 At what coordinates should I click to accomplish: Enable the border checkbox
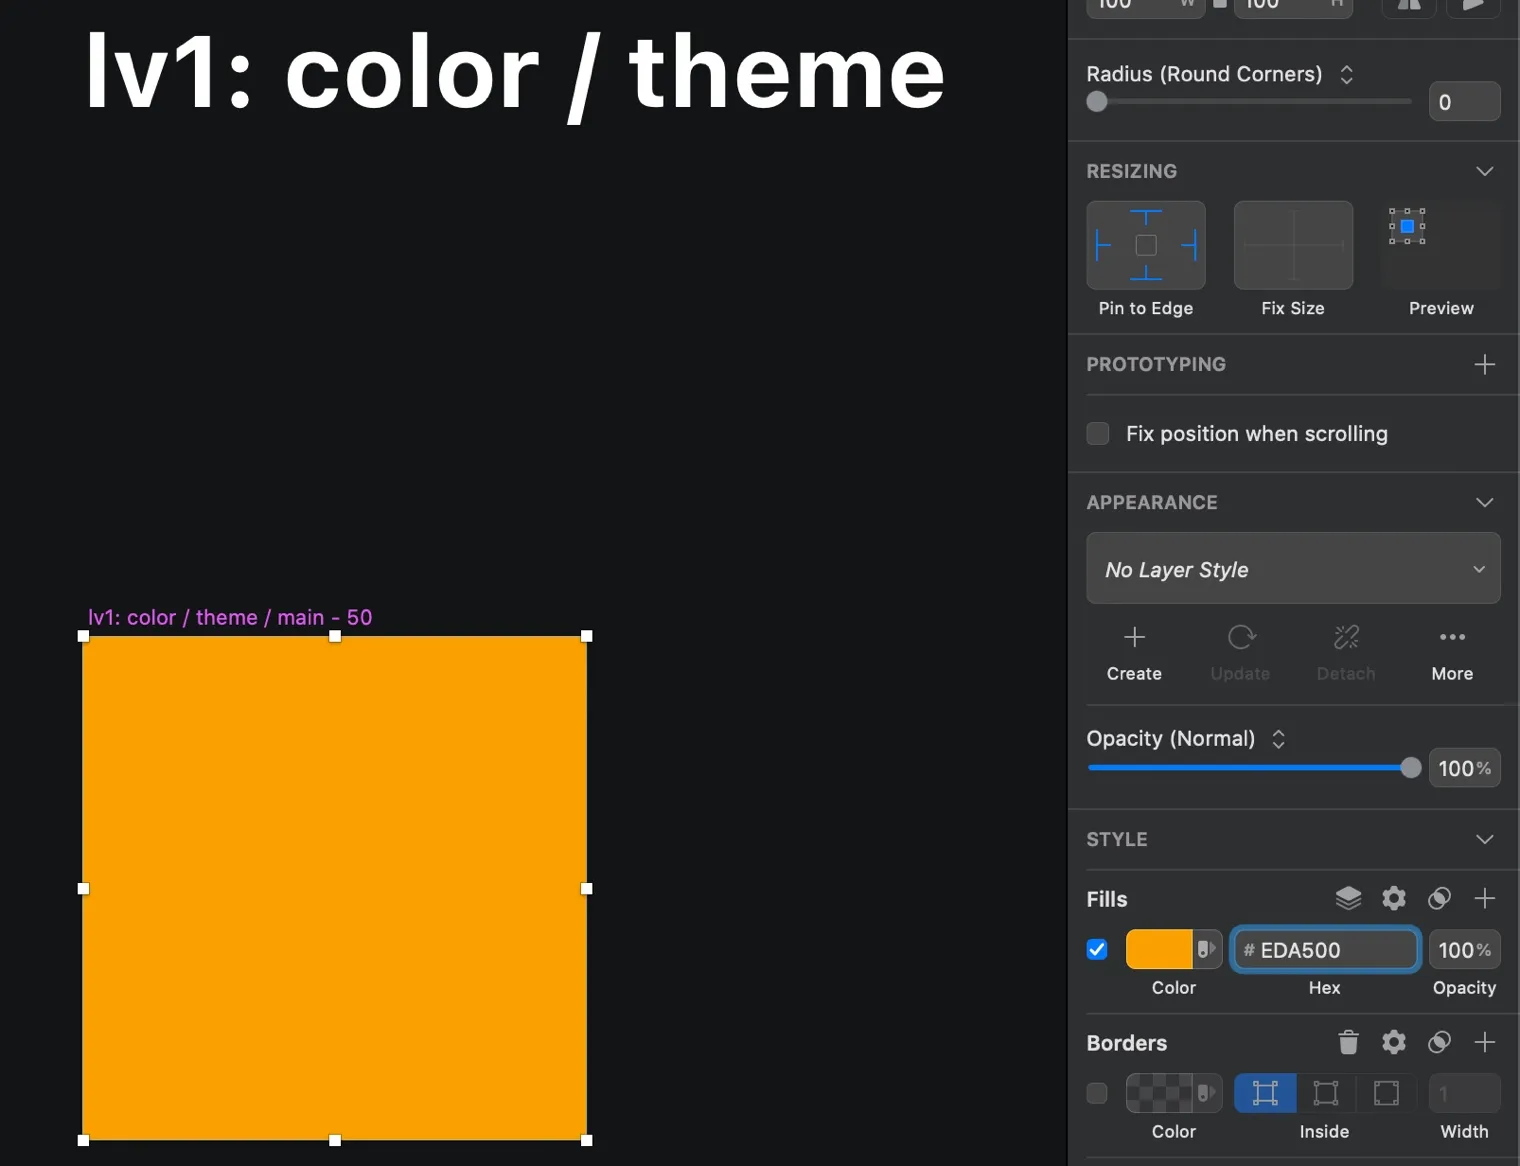pos(1096,1093)
